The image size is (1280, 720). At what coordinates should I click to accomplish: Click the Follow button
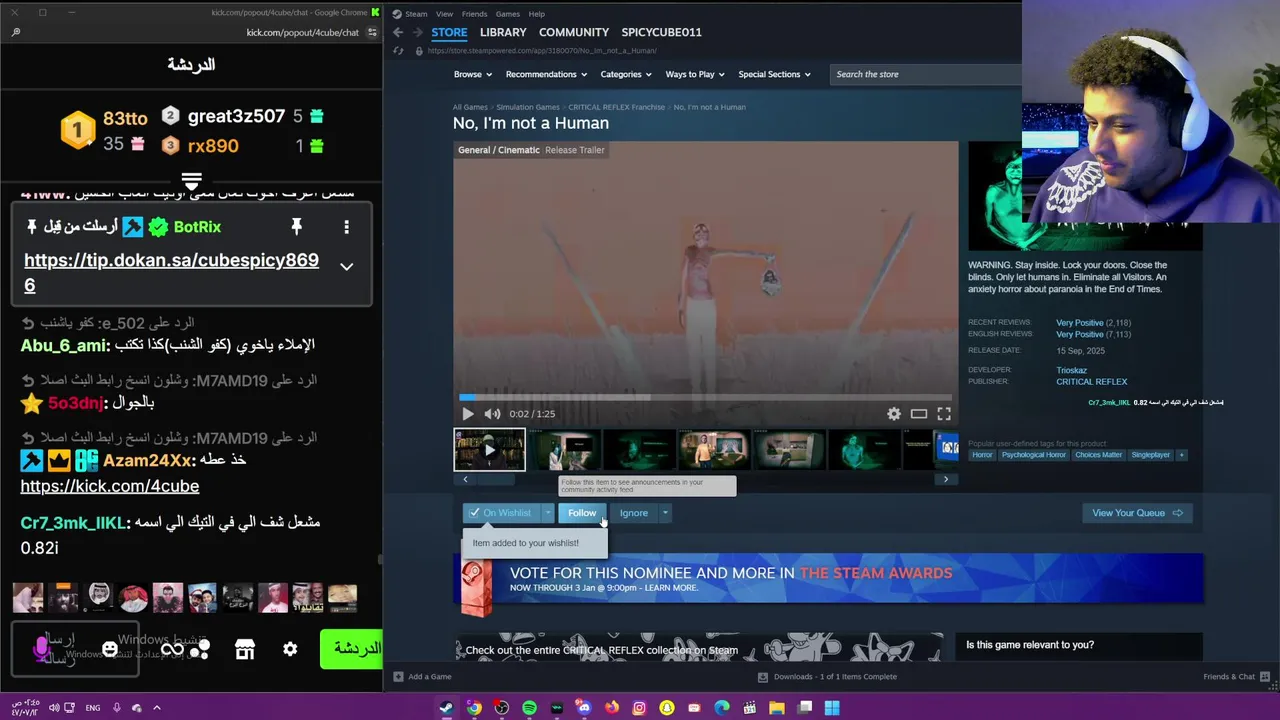tap(582, 513)
